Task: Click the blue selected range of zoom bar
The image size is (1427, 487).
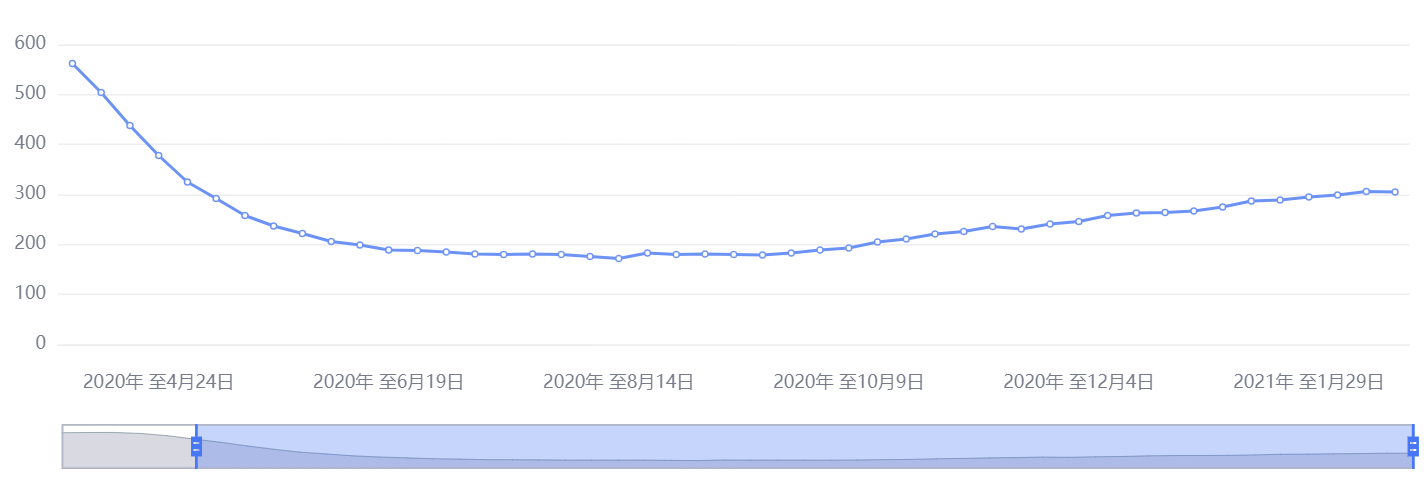Action: click(x=804, y=446)
